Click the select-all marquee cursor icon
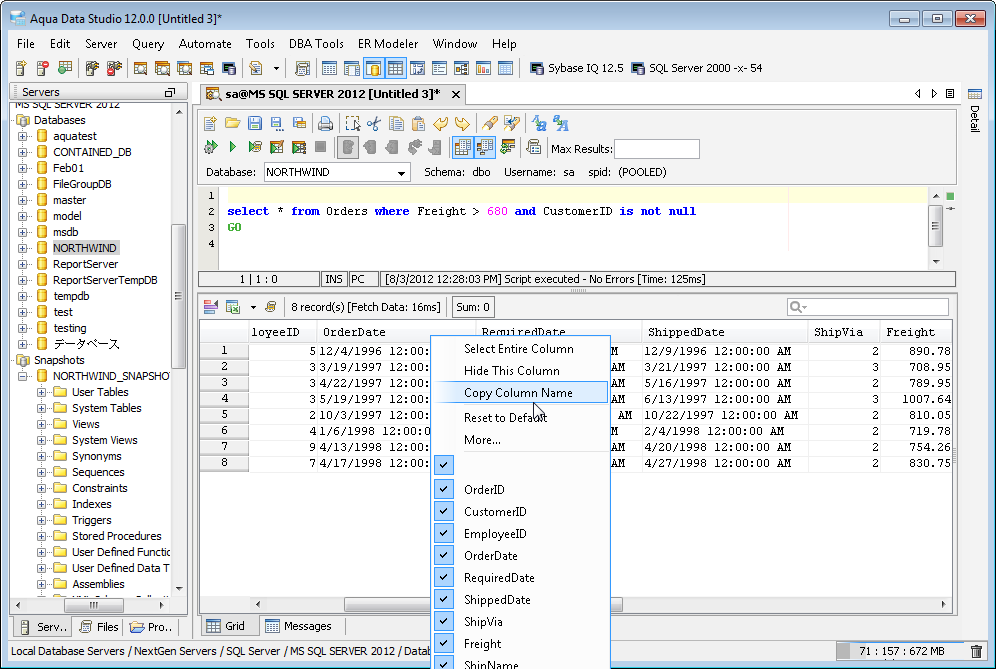The image size is (996, 669). point(353,123)
